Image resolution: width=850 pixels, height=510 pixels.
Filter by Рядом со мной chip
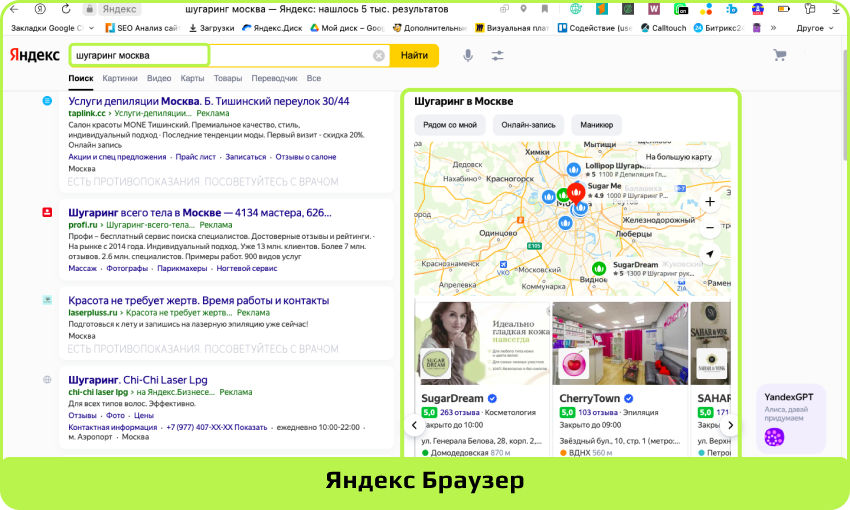(x=450, y=125)
